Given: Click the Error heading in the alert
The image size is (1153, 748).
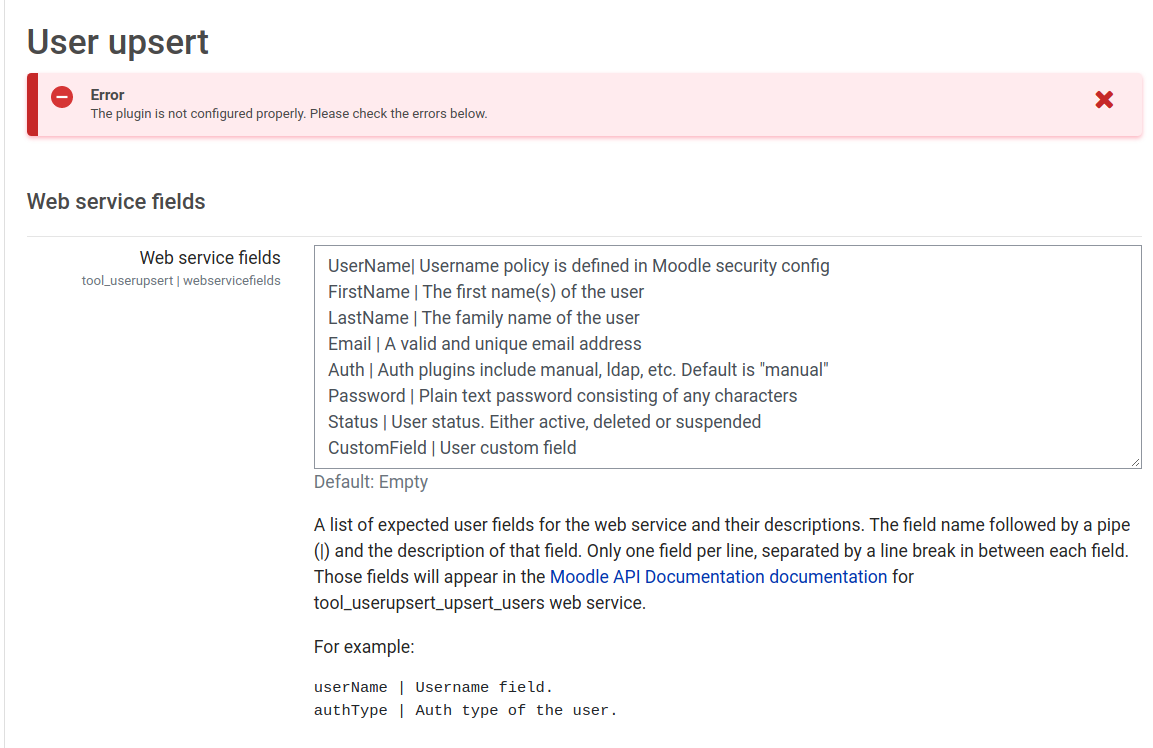Looking at the screenshot, I should (x=107, y=95).
